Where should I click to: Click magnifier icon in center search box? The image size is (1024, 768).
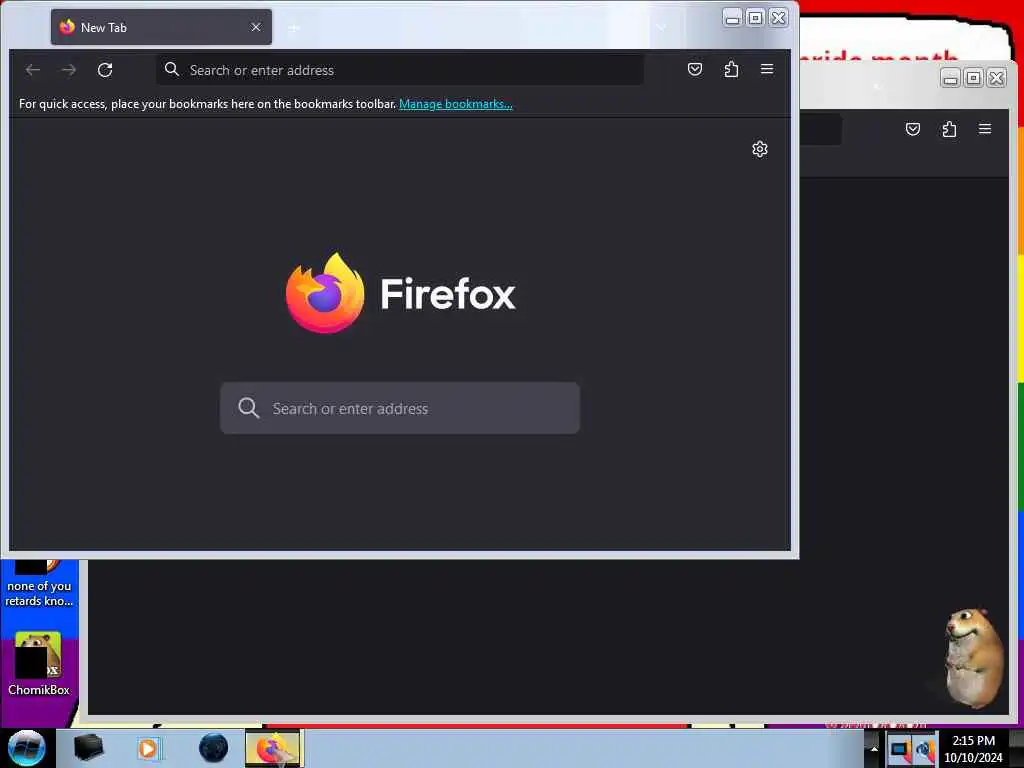click(249, 408)
